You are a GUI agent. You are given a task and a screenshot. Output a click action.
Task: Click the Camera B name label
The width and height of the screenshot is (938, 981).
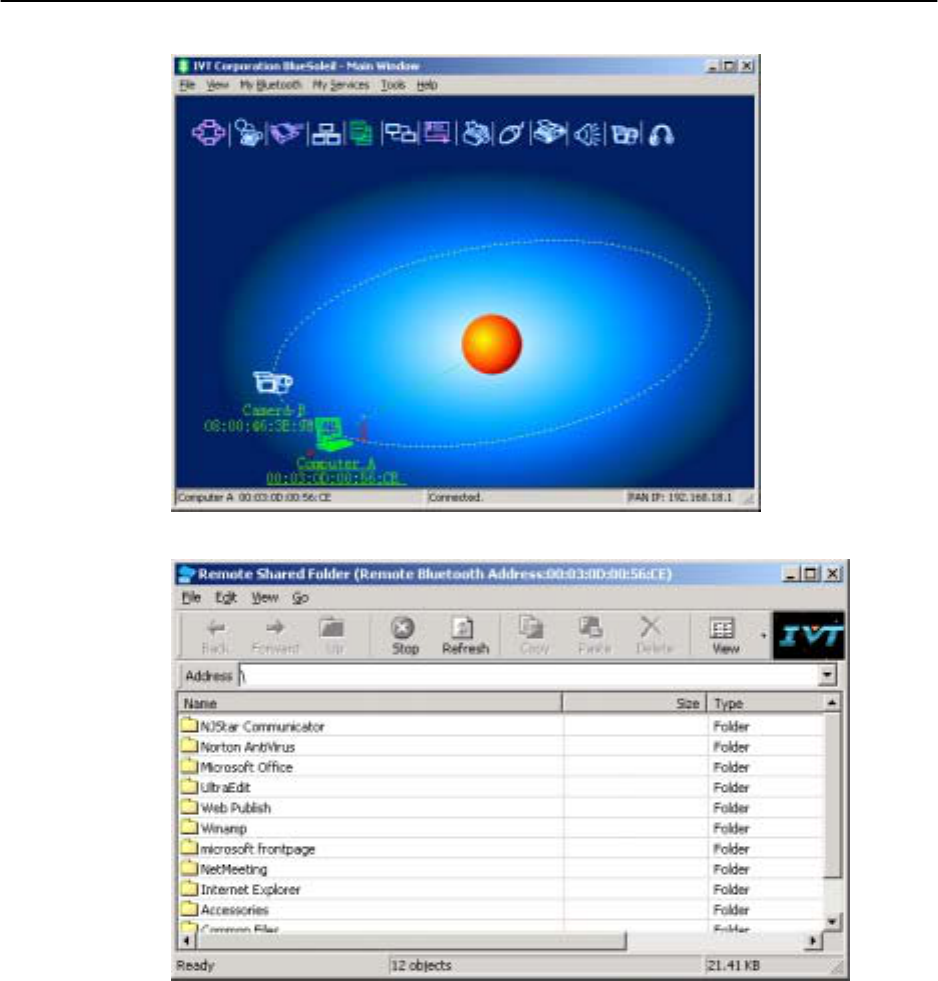click(x=273, y=410)
